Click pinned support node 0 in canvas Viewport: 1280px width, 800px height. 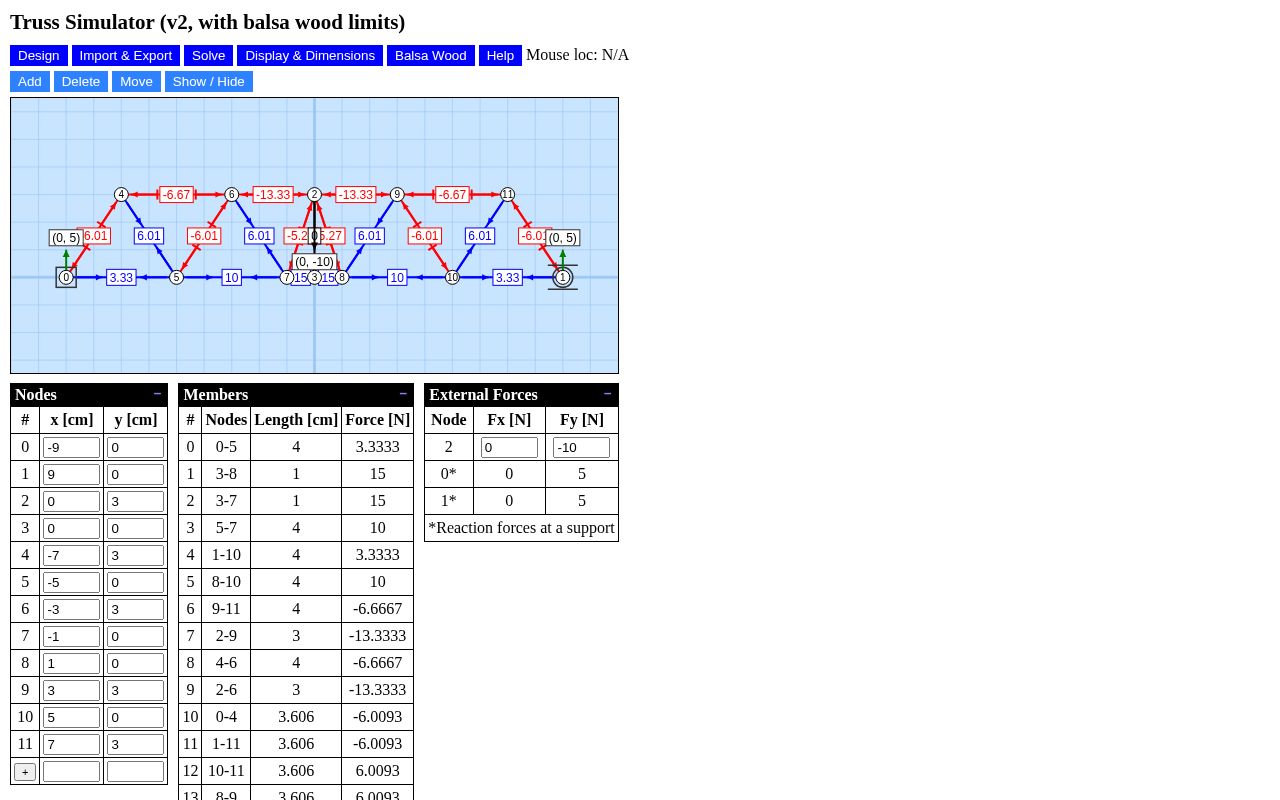pyautogui.click(x=66, y=277)
